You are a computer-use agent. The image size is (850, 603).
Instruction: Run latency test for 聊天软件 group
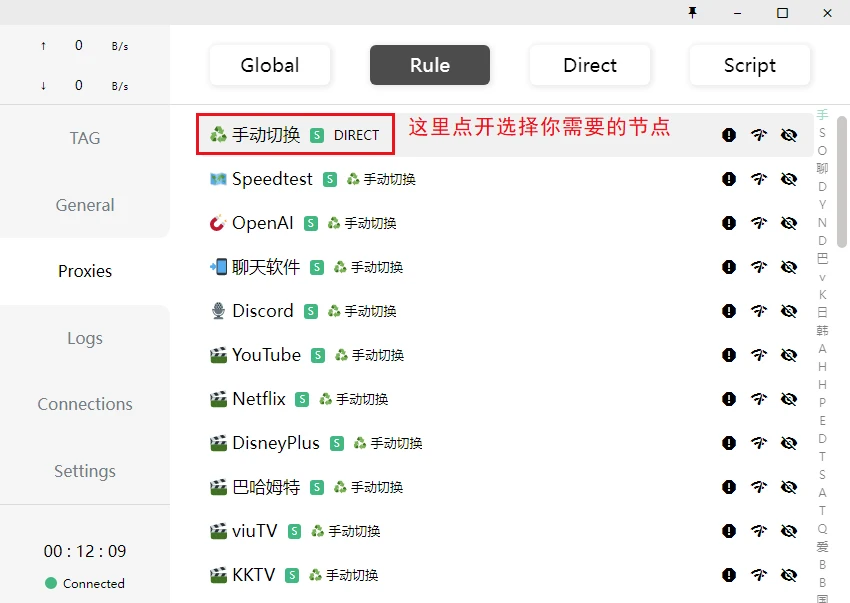tap(759, 267)
